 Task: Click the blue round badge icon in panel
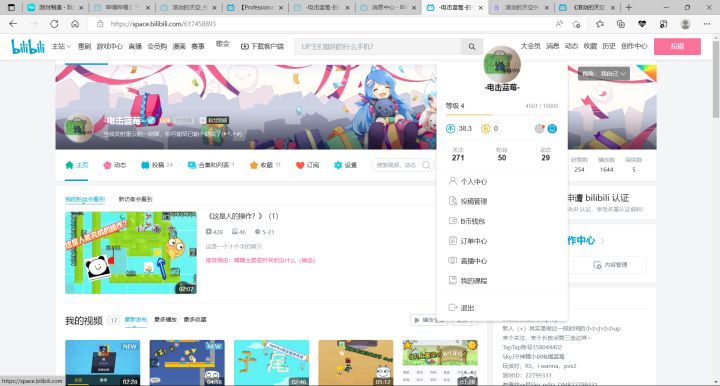552,129
